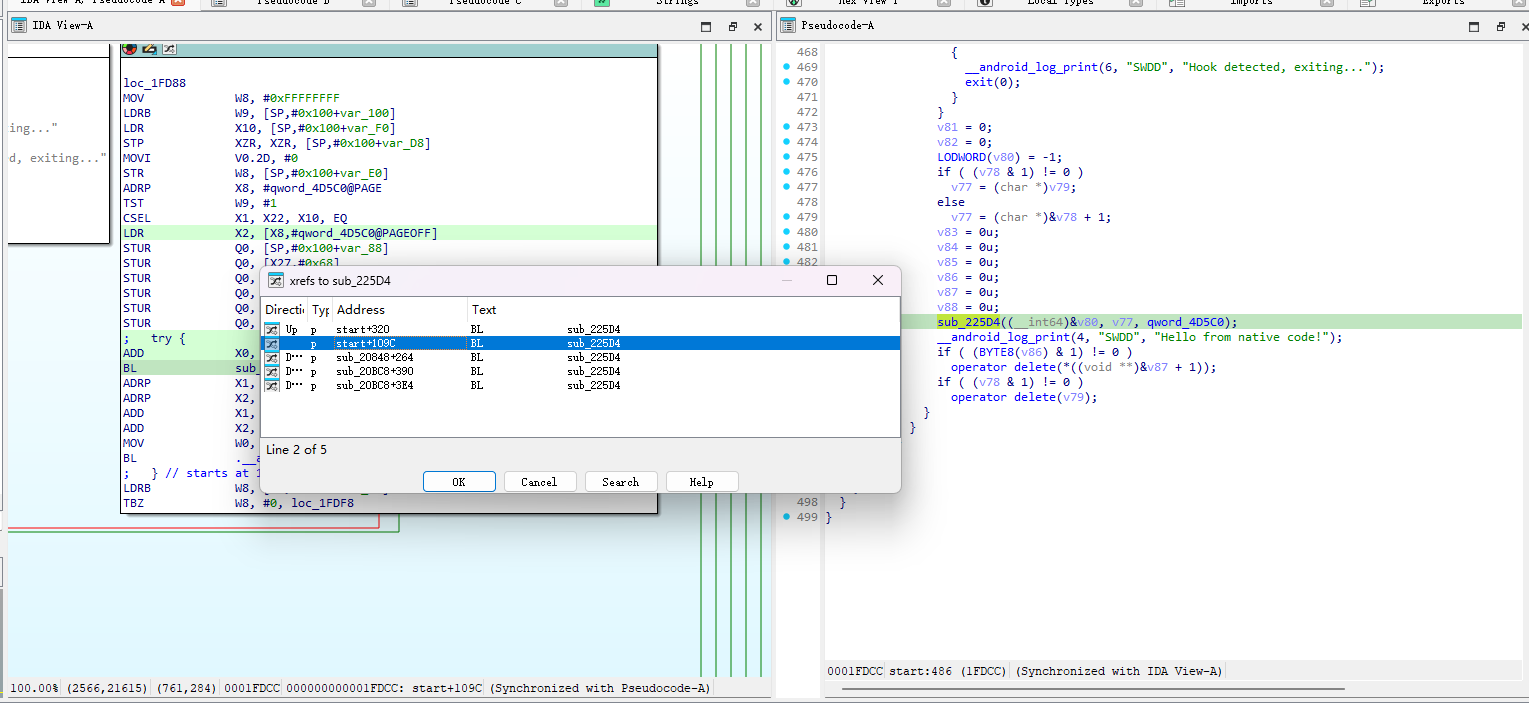The image size is (1529, 703).
Task: Close the xrefs to sub_225D4 dialog
Action: (877, 281)
